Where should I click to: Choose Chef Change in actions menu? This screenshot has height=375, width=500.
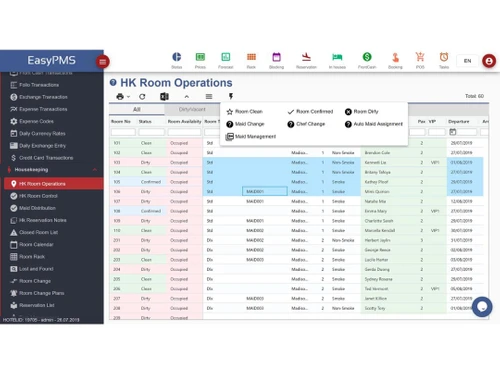(x=306, y=124)
